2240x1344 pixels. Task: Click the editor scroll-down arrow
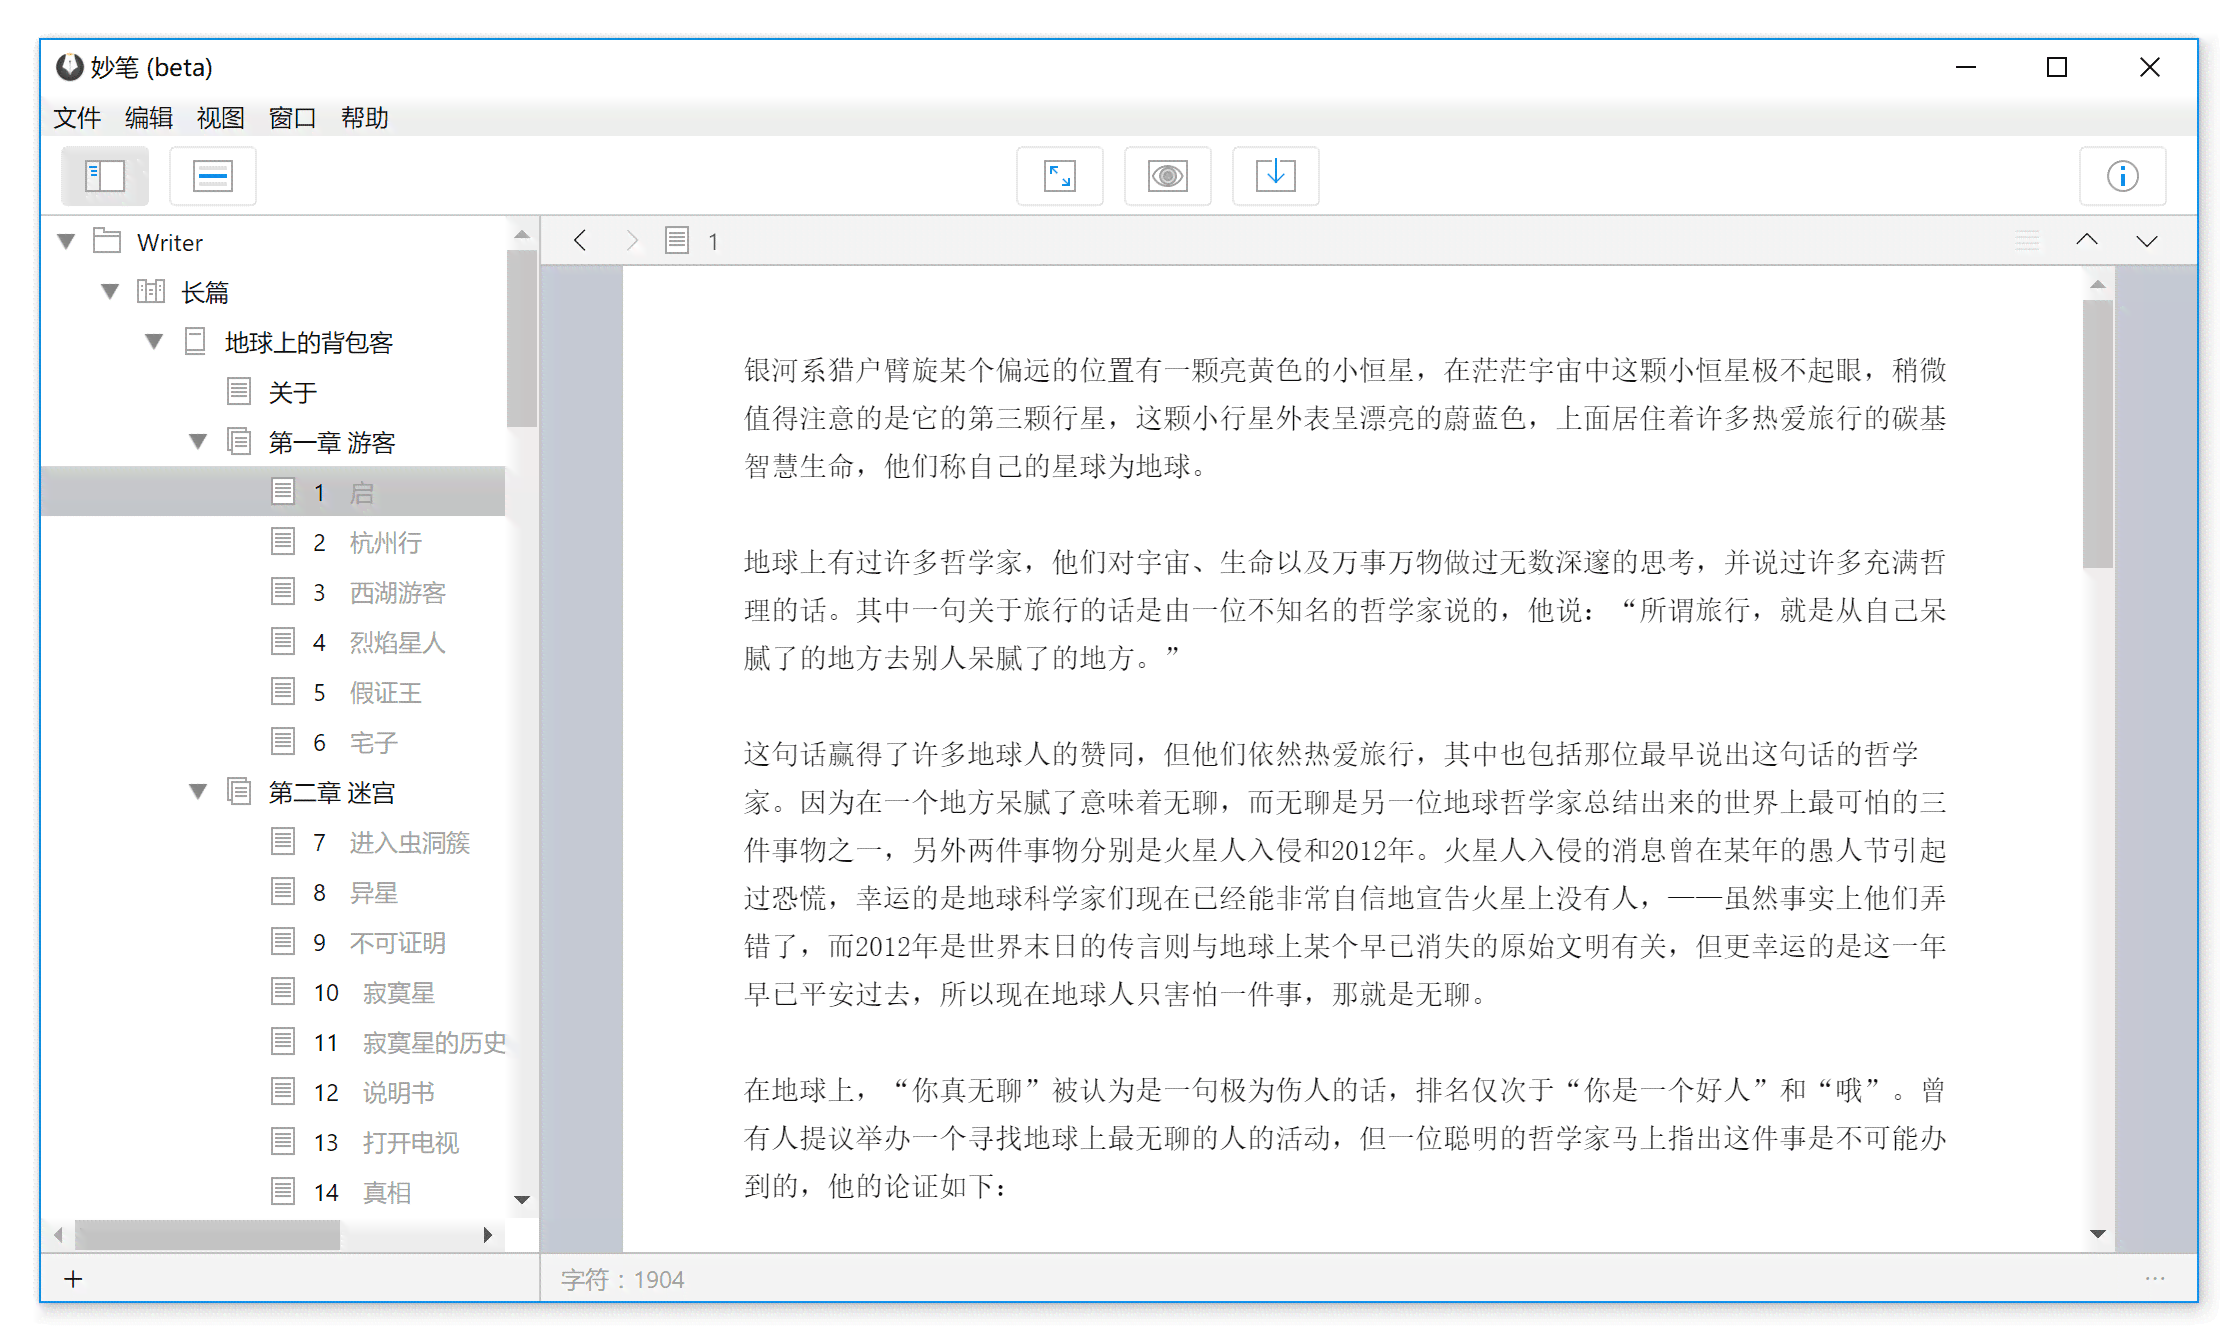[x=2098, y=1234]
